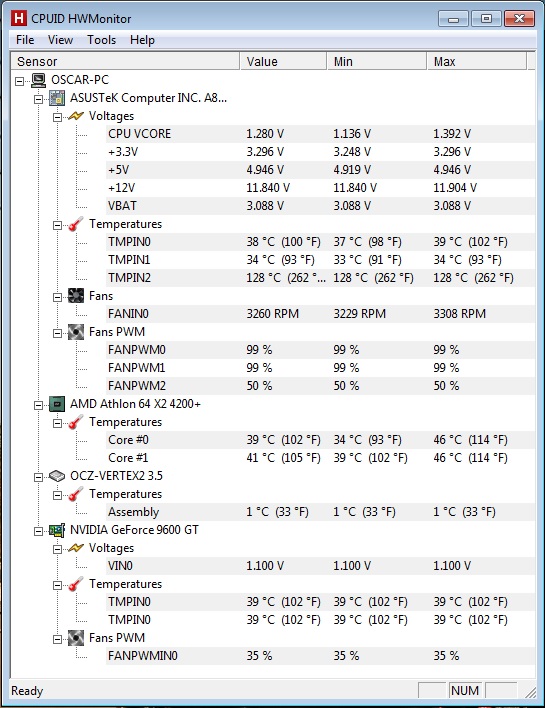Click the Sensor column header
The image size is (545, 708).
(125, 61)
